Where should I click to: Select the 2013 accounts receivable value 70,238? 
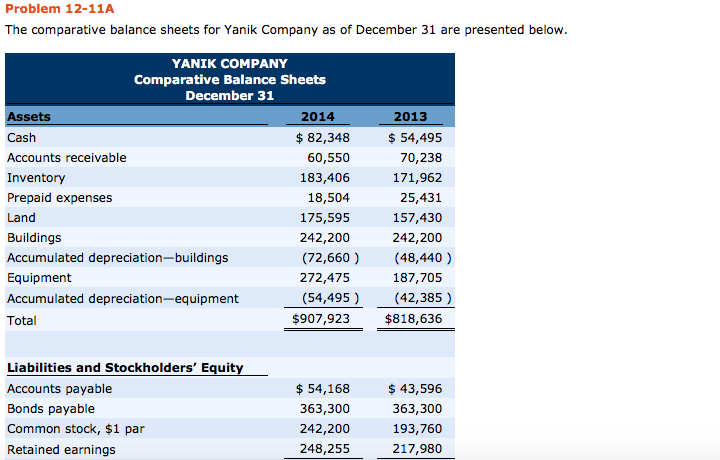coord(420,157)
